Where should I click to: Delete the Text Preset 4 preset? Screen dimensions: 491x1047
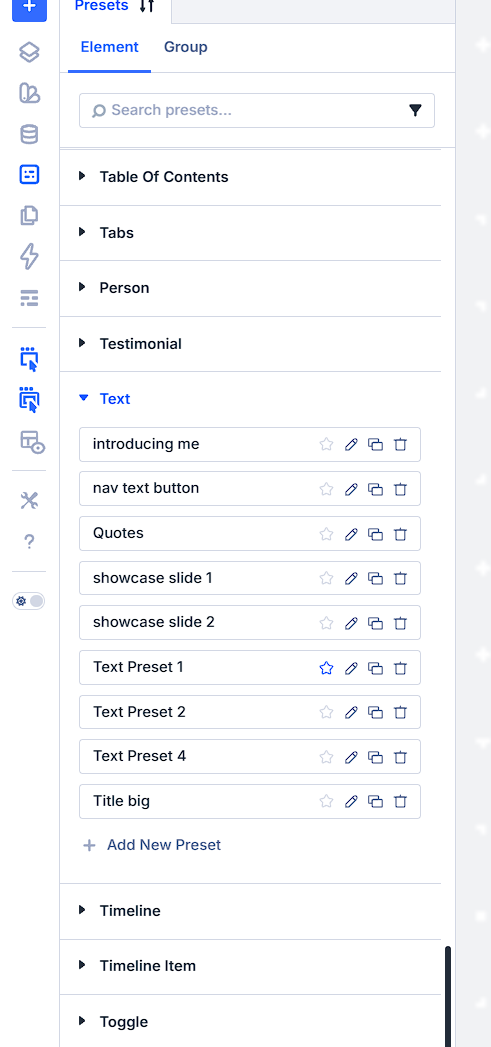pos(400,757)
